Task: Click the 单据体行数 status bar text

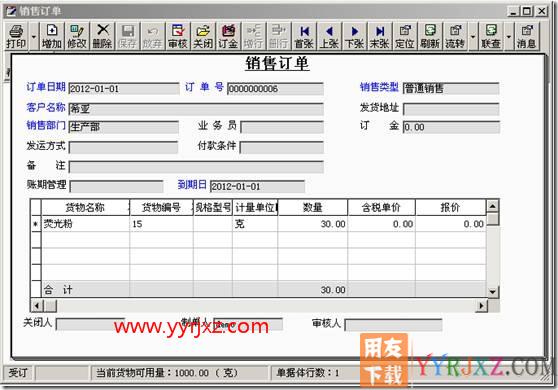Action: pyautogui.click(x=308, y=373)
